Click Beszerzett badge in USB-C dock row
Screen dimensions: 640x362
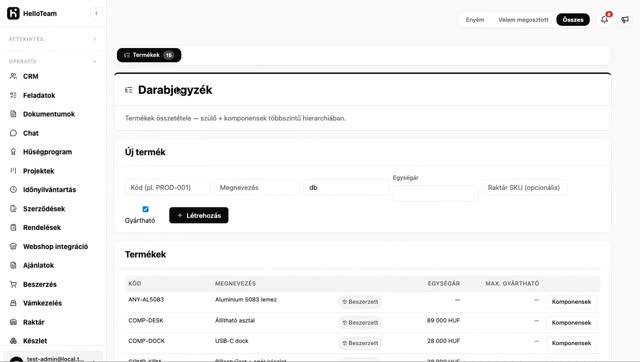pyautogui.click(x=360, y=343)
